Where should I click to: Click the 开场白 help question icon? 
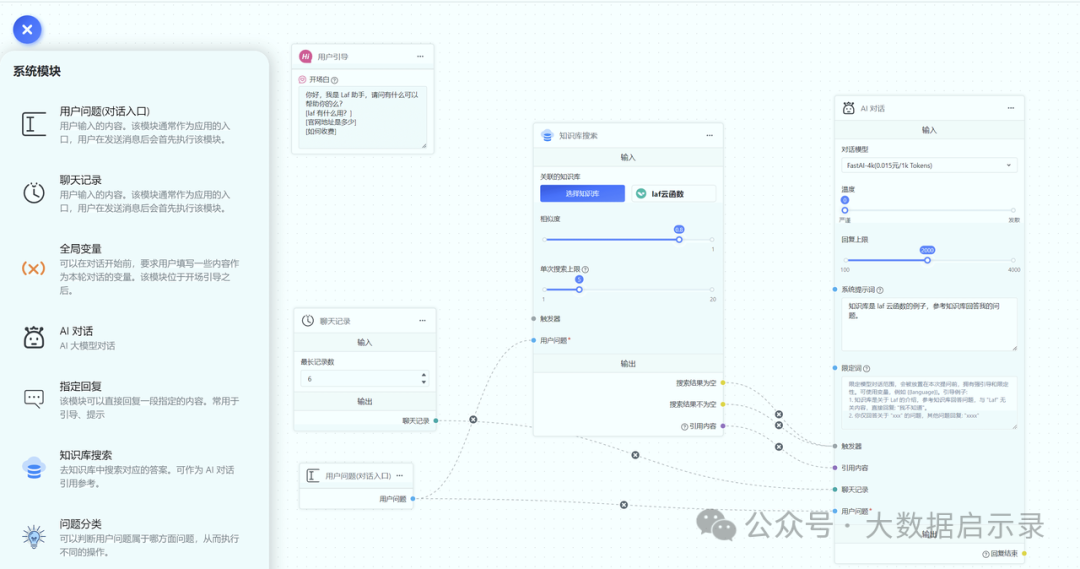(x=335, y=80)
